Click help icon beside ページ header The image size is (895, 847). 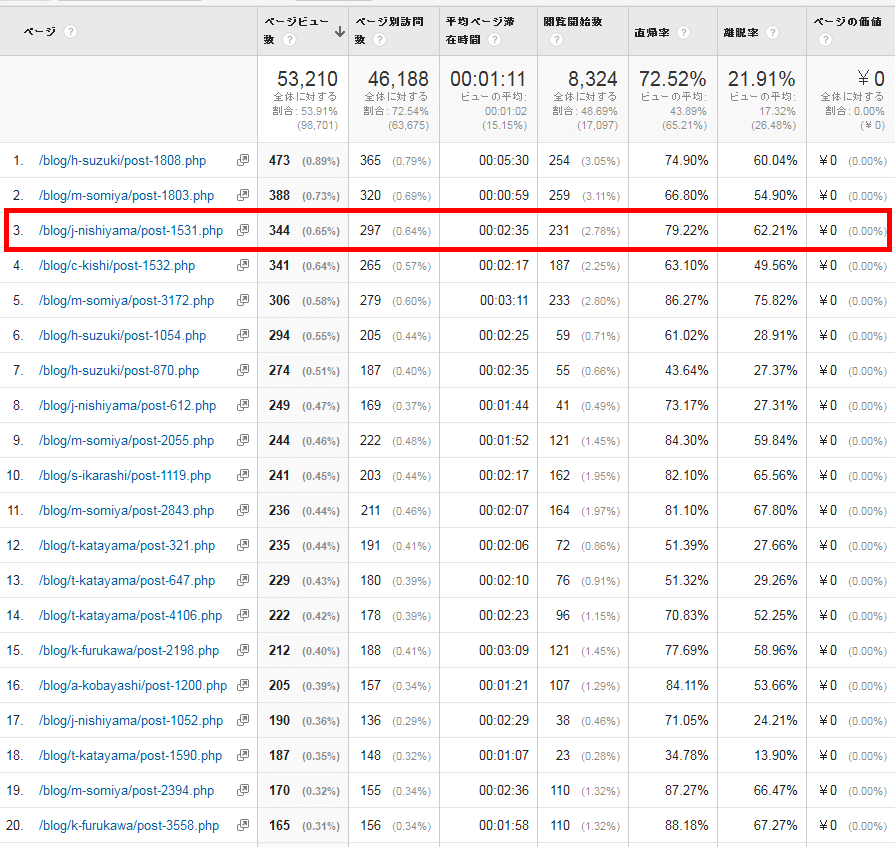coord(70,32)
